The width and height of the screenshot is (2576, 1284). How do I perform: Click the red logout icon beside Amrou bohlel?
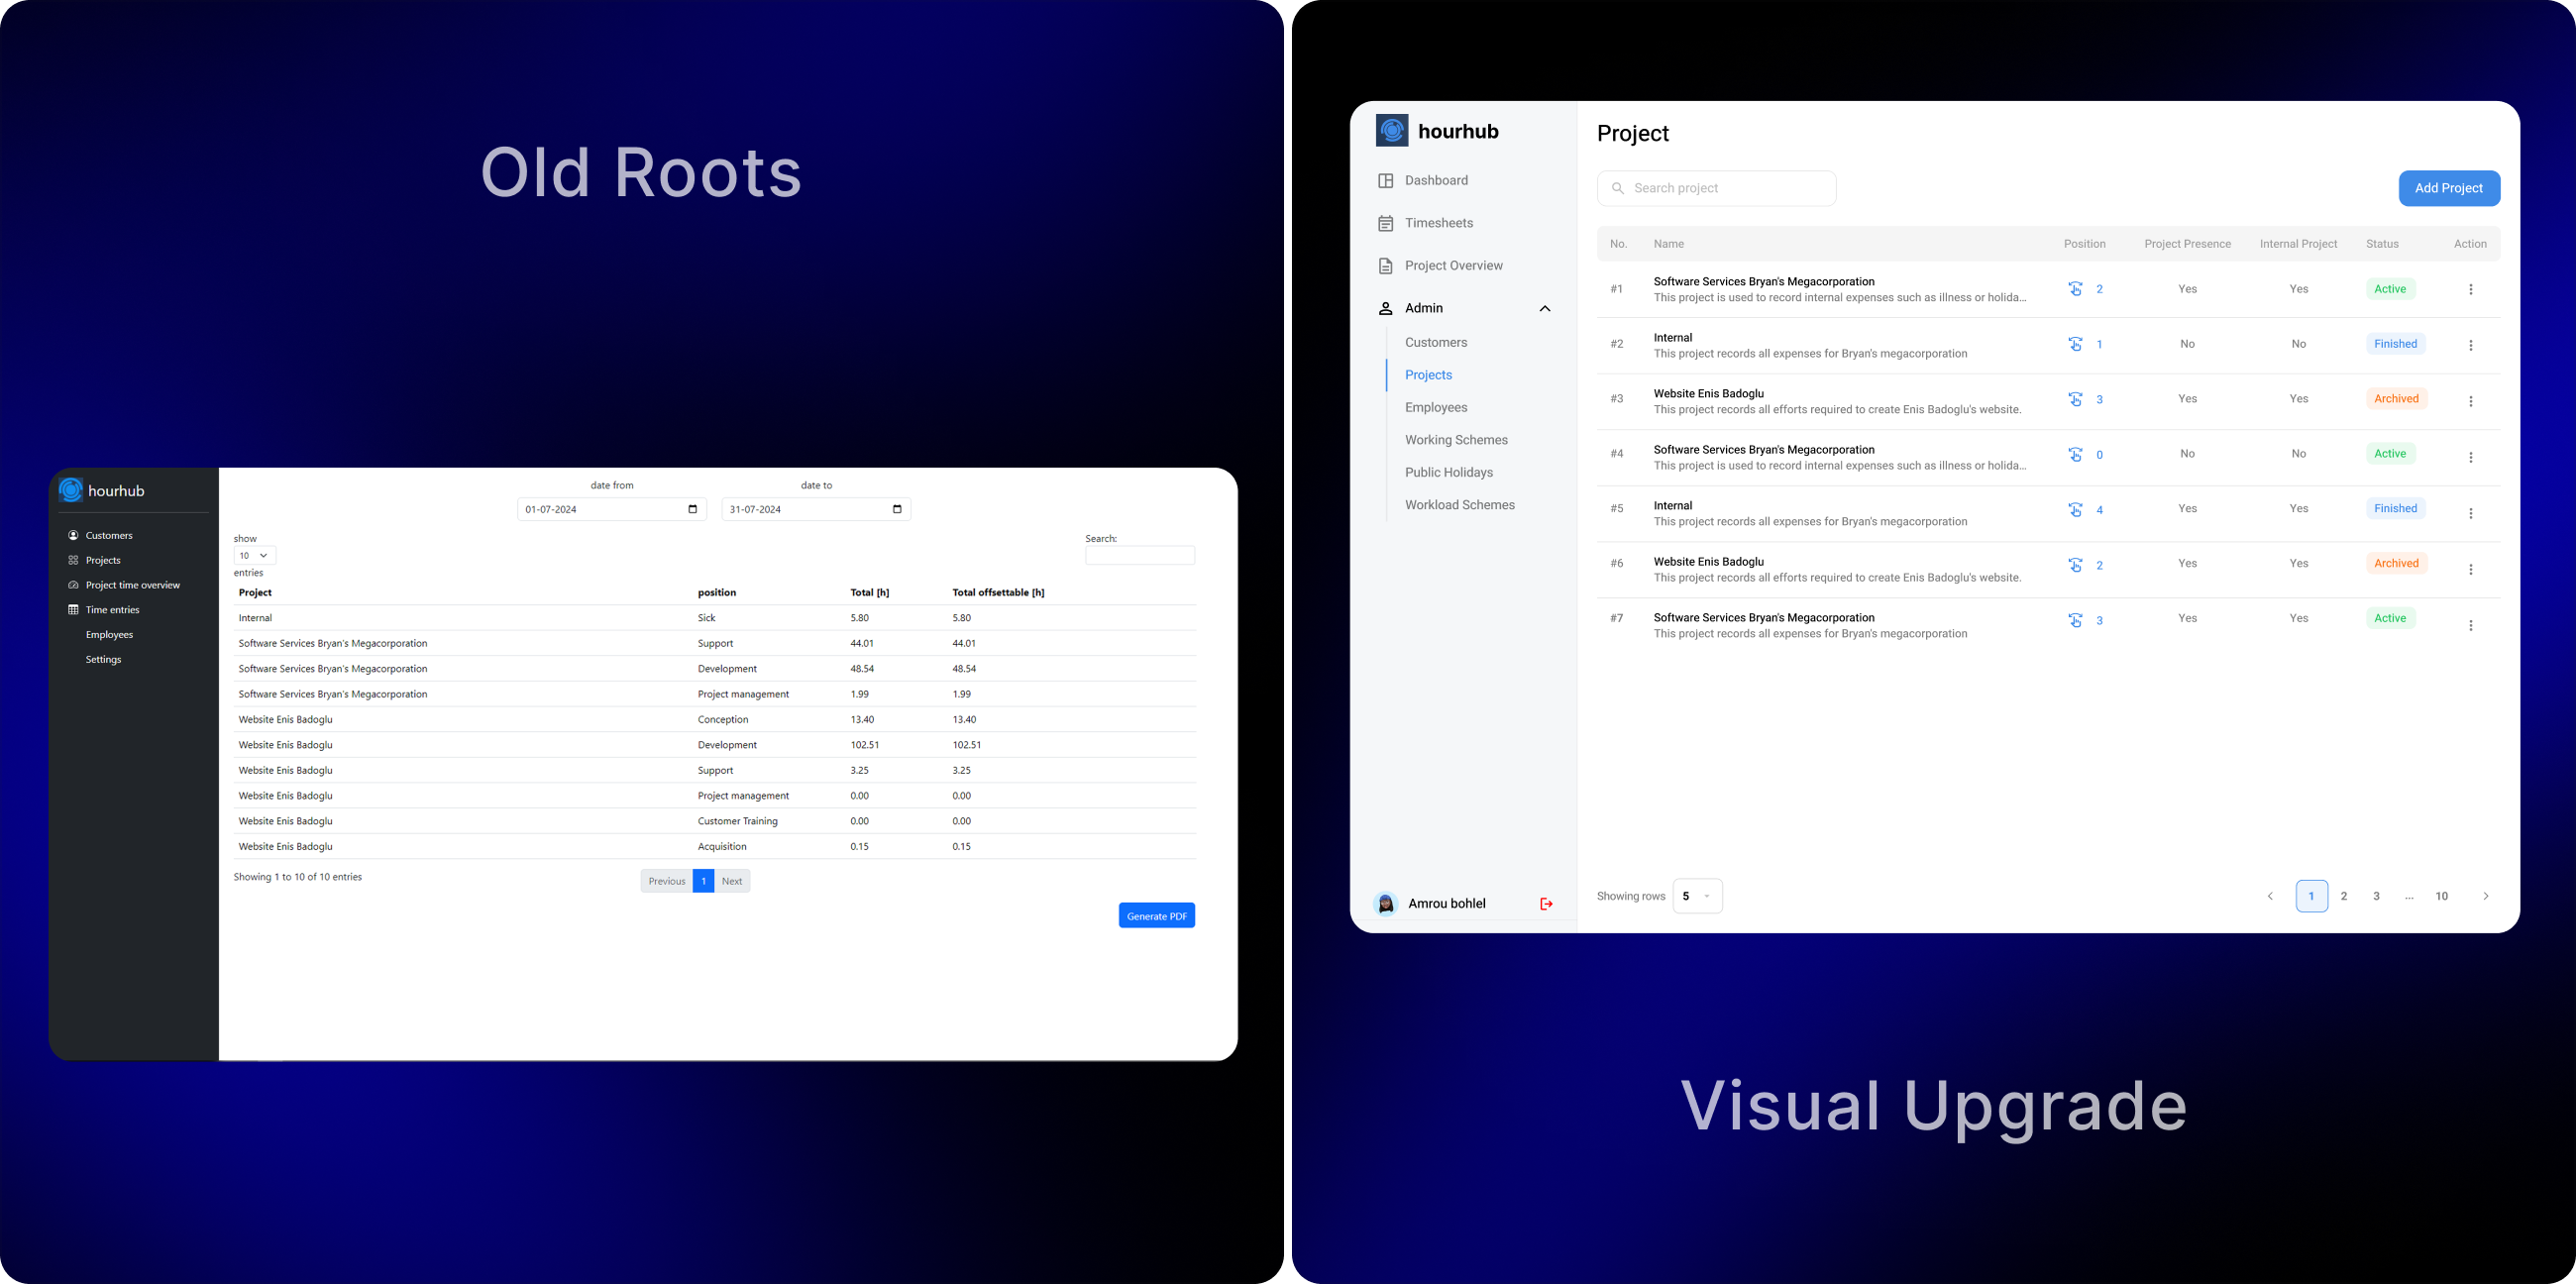pos(1546,904)
